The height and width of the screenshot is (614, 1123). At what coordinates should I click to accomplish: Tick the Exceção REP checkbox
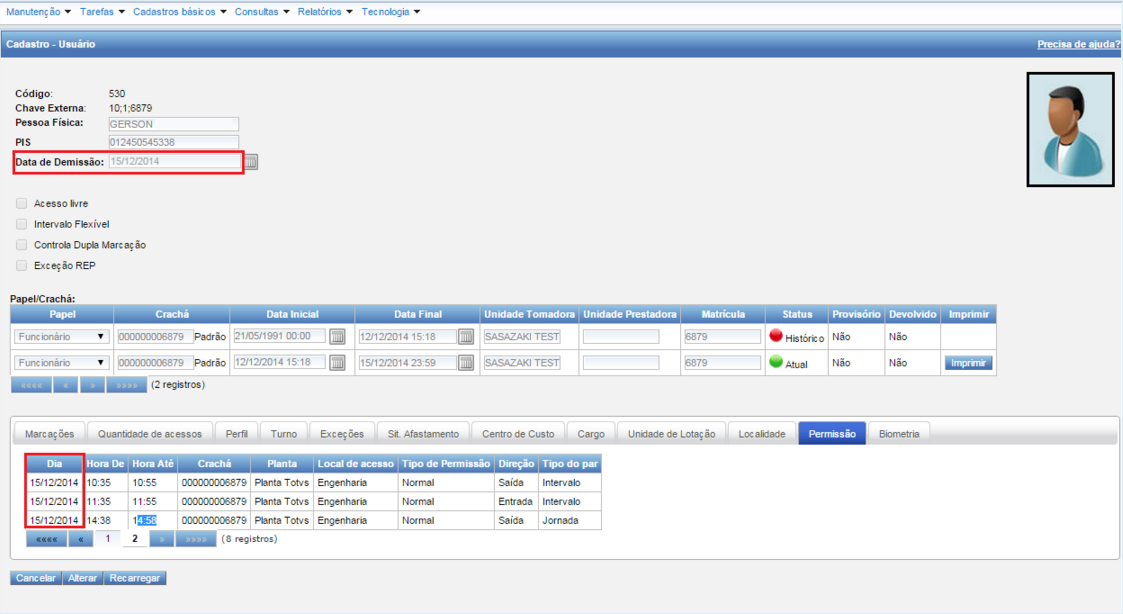click(x=21, y=266)
